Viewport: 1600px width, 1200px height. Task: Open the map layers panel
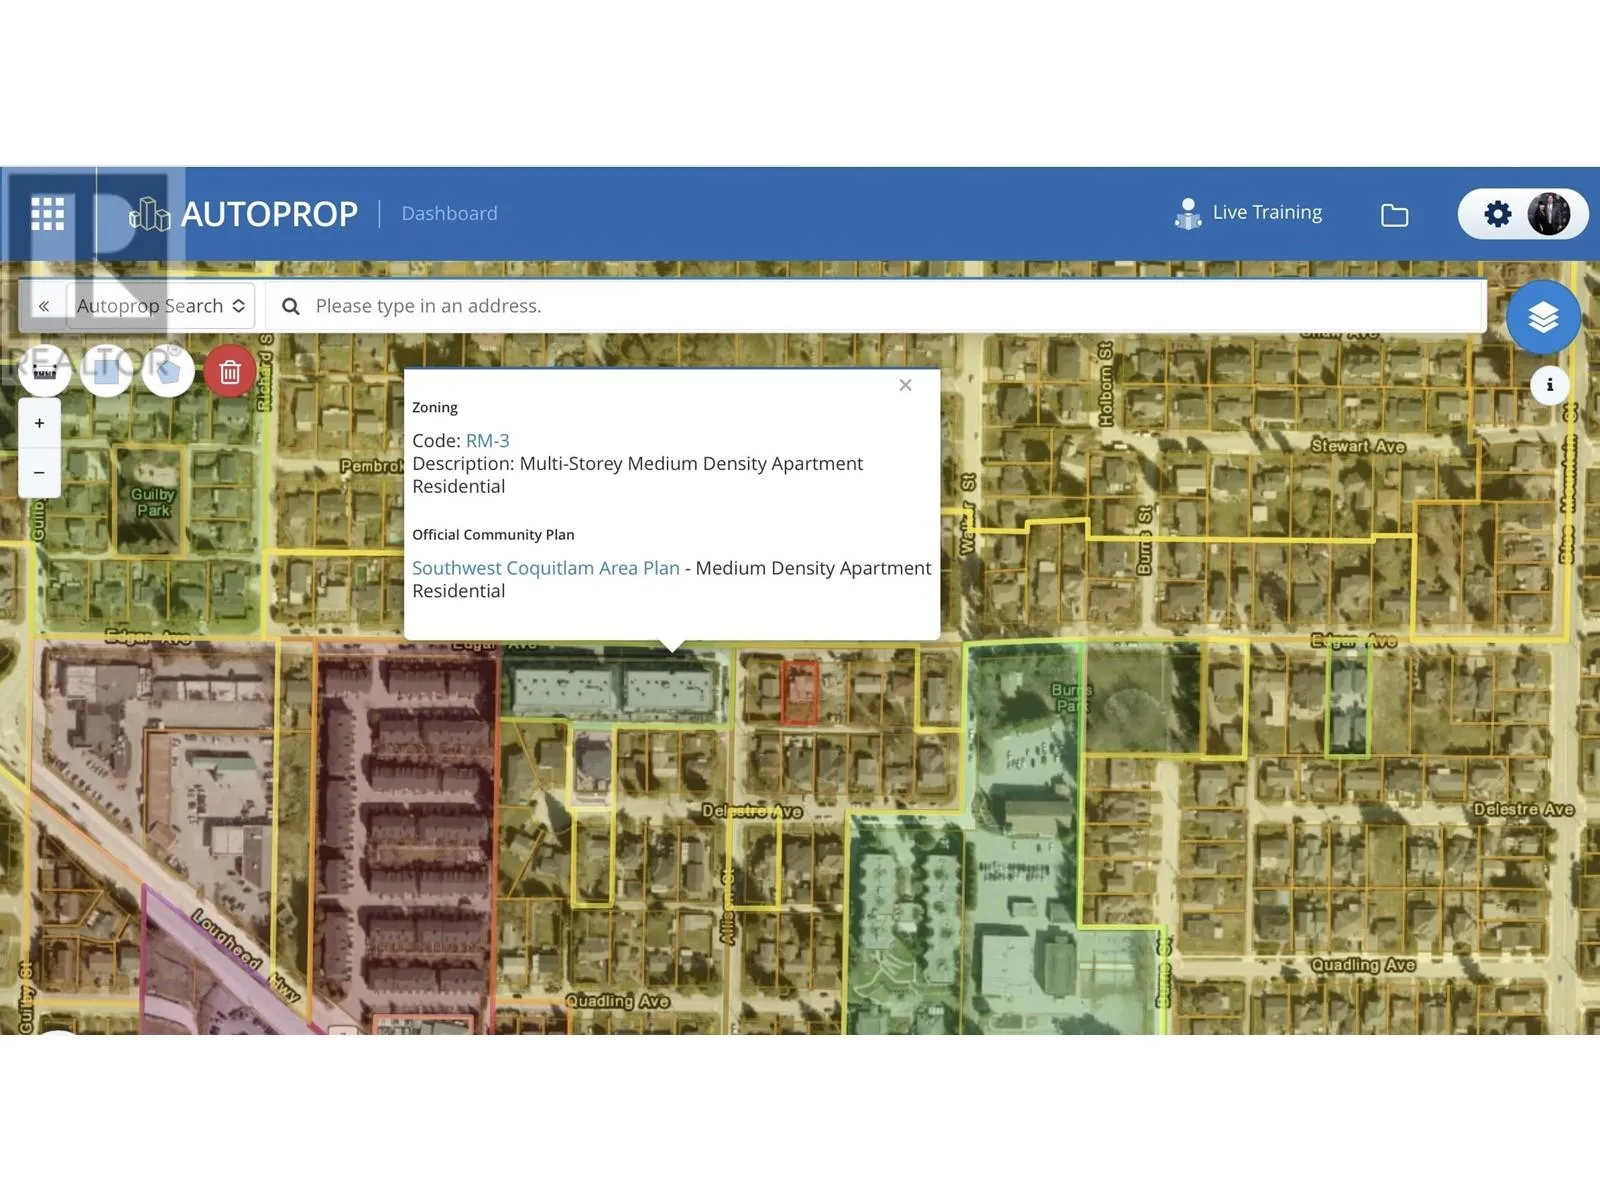[1543, 317]
